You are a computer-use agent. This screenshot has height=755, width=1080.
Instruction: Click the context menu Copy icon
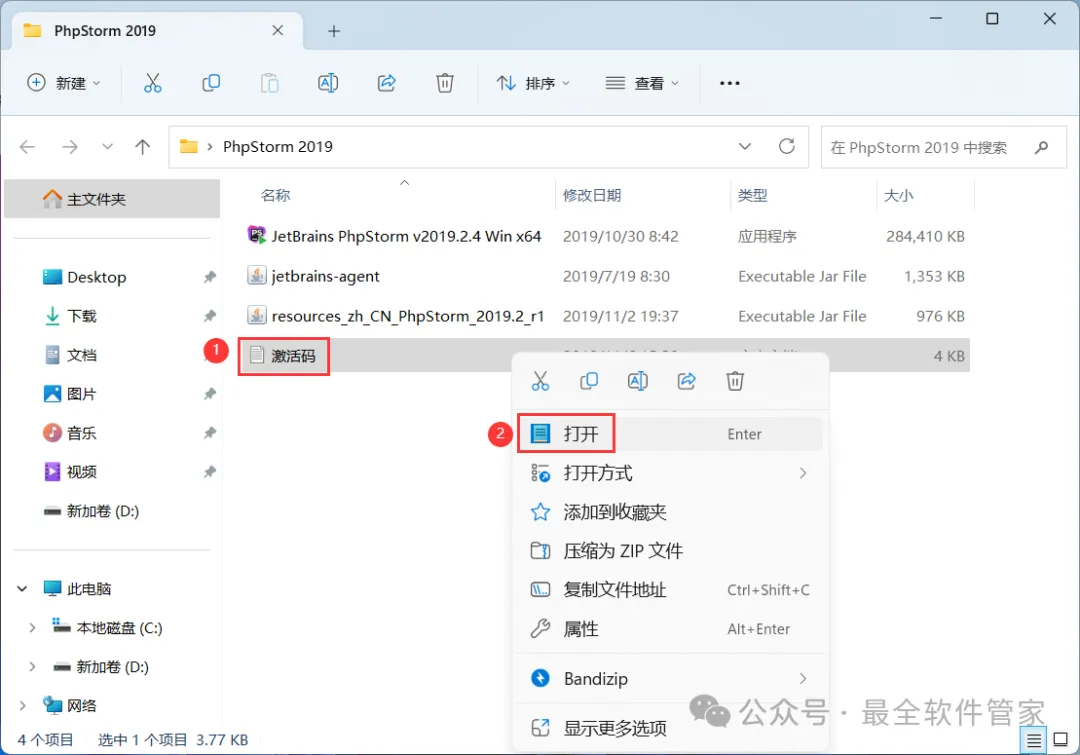click(589, 381)
